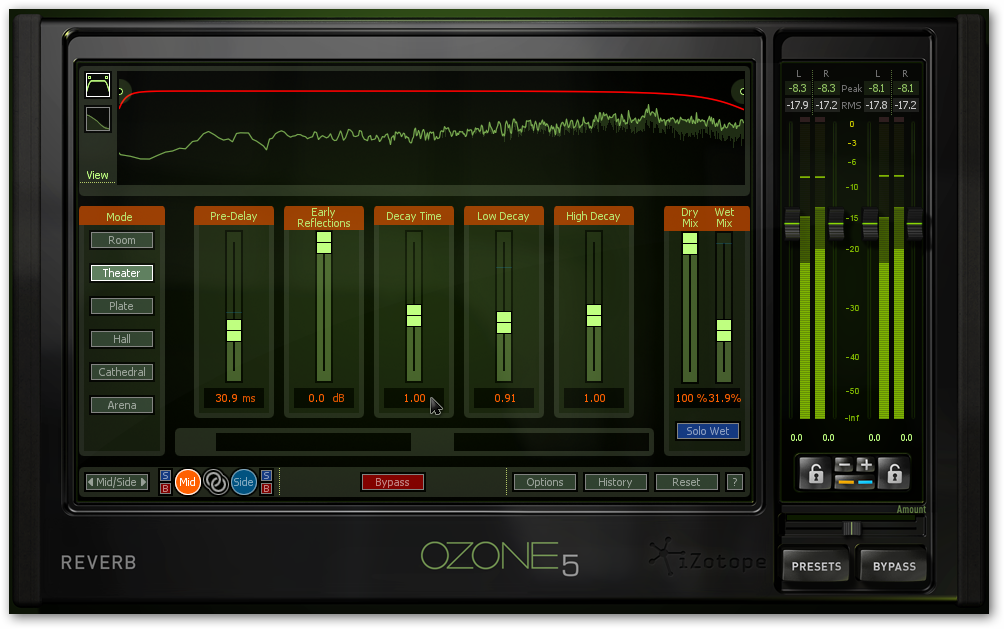This screenshot has width=1004, height=629.
Task: Click the Reset button
Action: click(686, 482)
